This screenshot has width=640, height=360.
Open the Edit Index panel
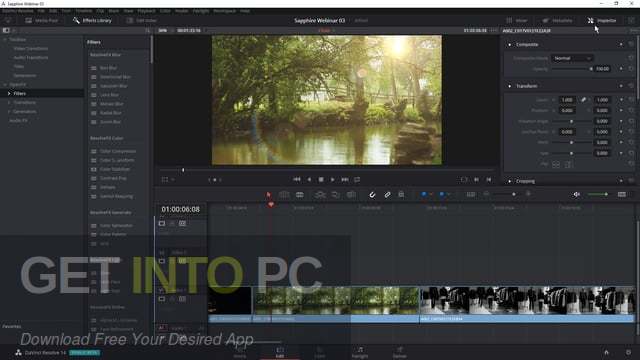141,20
